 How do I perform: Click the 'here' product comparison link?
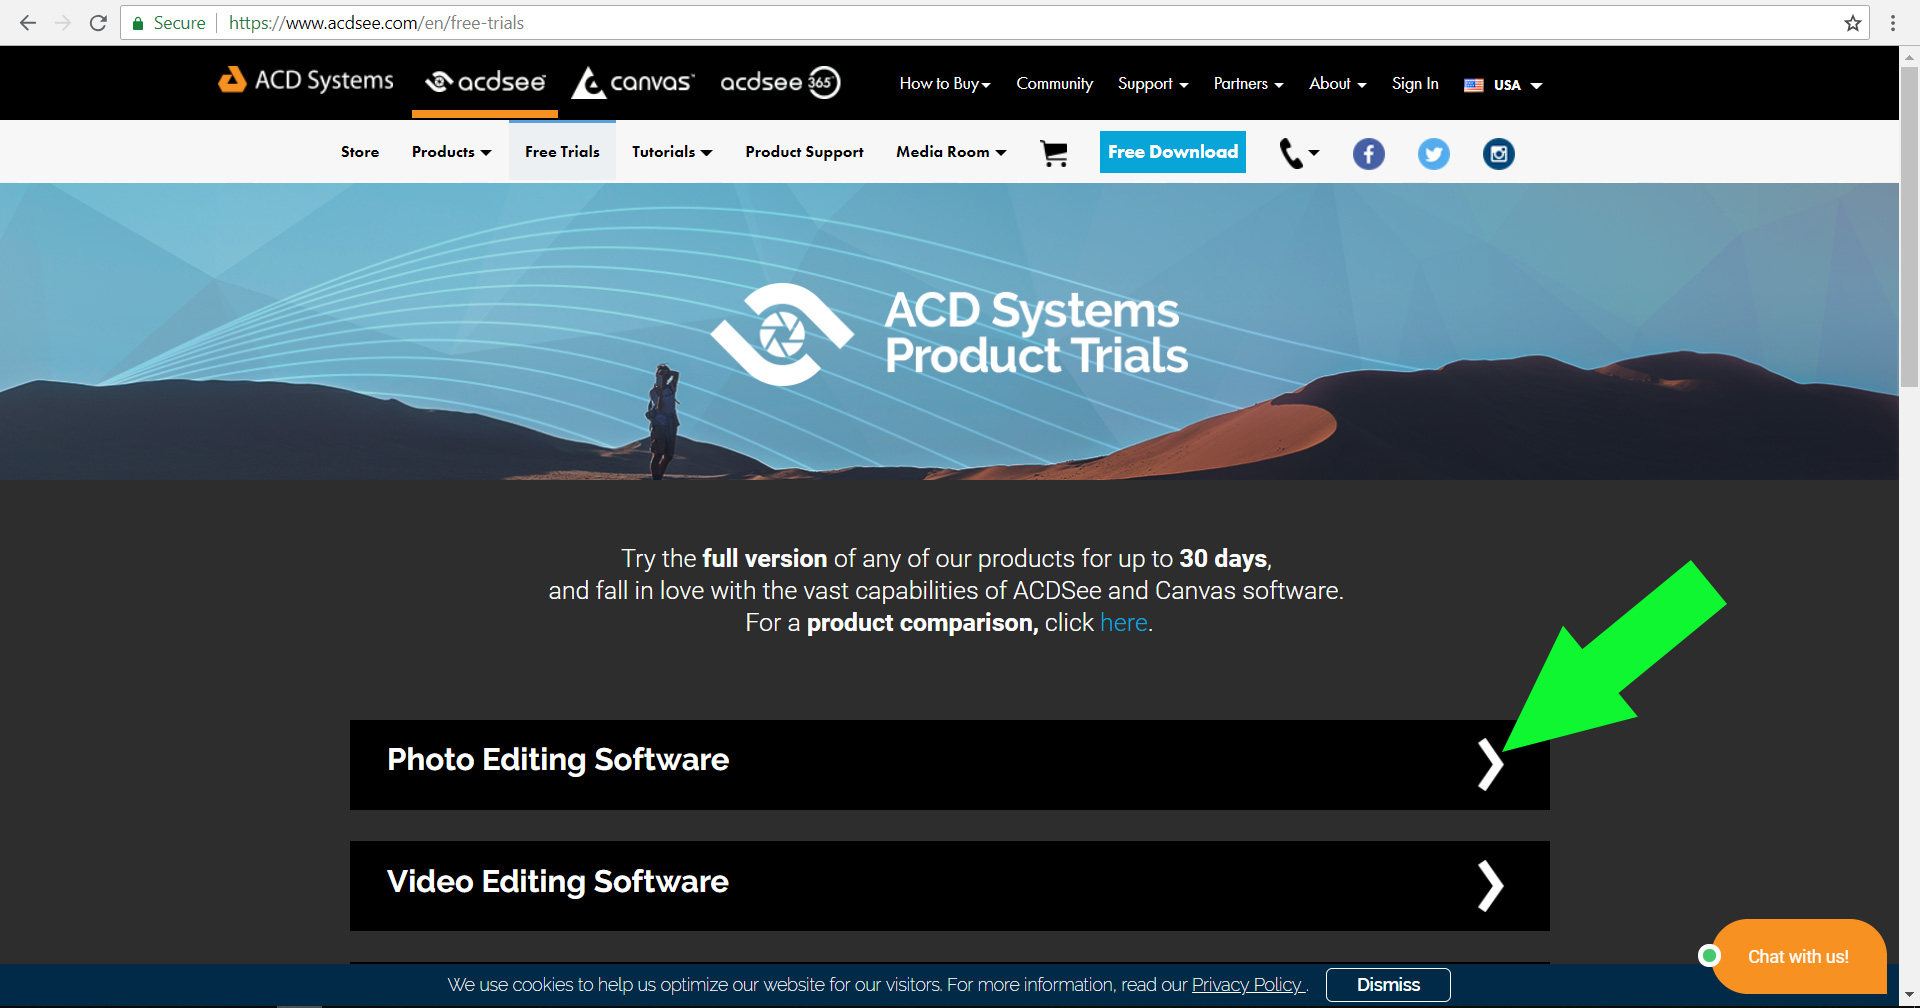(x=1123, y=623)
